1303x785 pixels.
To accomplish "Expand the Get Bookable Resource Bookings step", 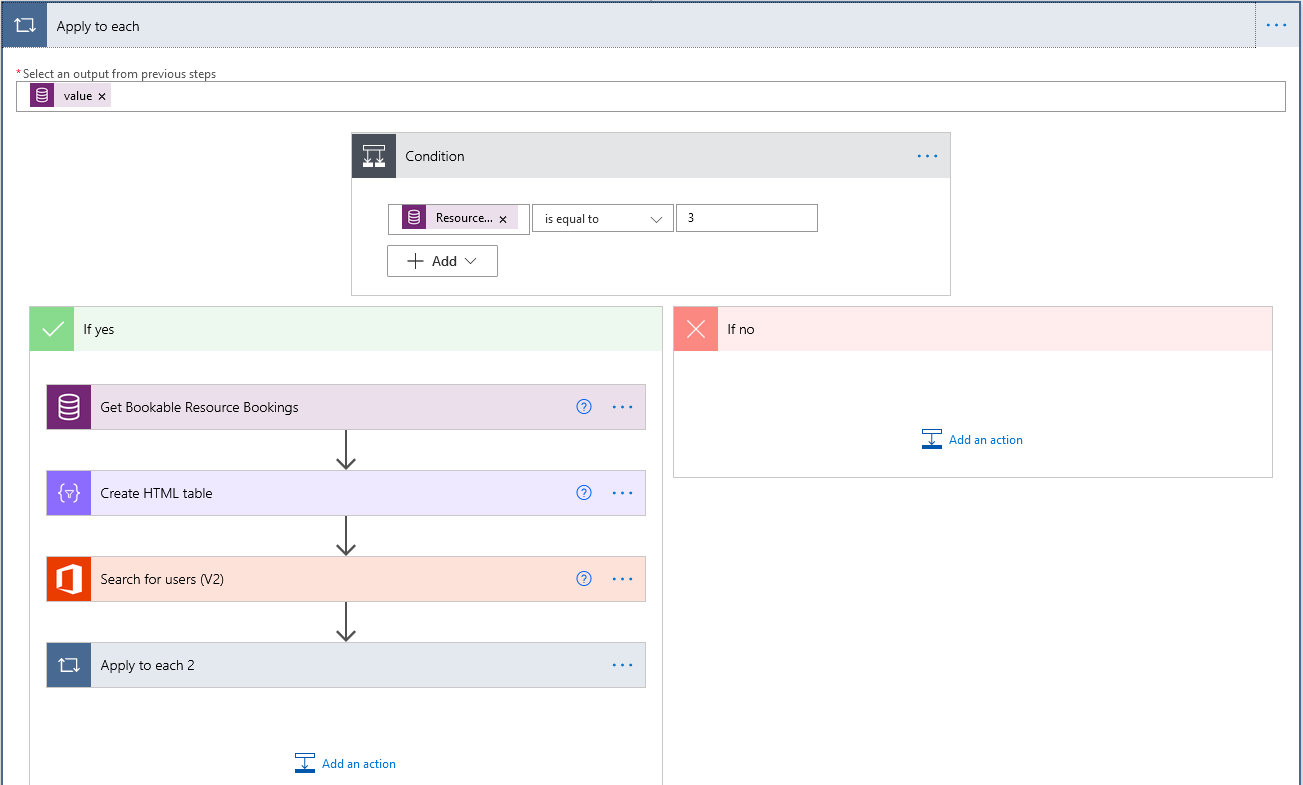I will (346, 407).
